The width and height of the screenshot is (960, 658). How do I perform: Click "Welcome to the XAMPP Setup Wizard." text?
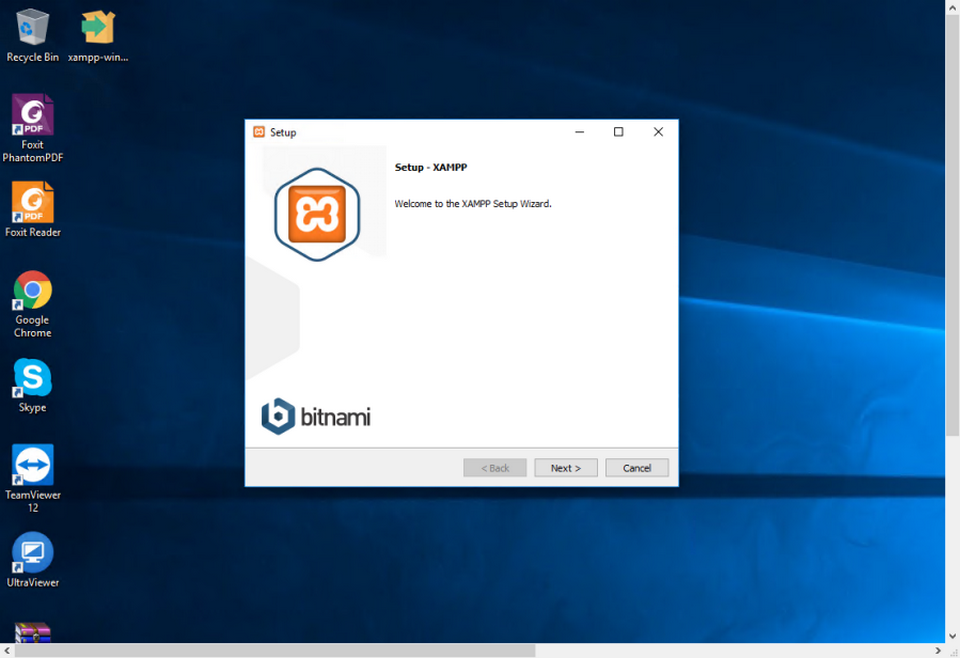(473, 204)
